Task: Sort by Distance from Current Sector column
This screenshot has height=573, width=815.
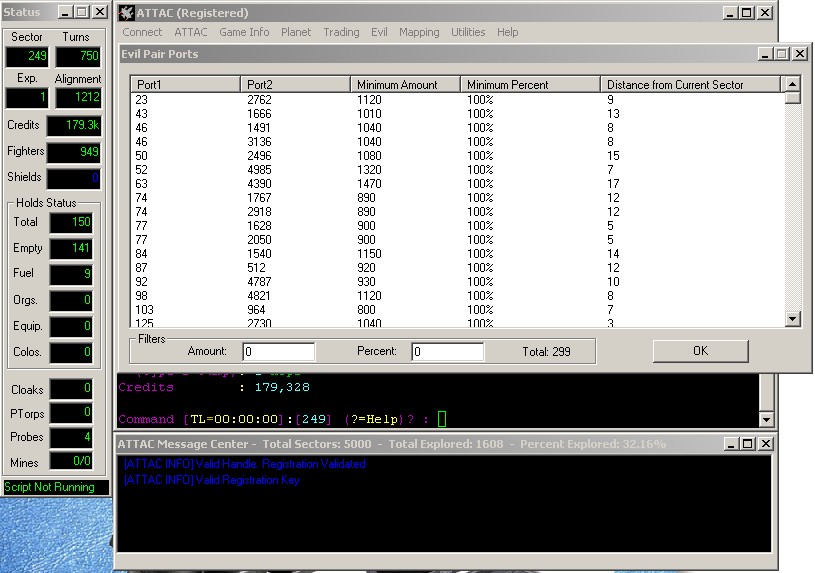Action: pyautogui.click(x=690, y=85)
